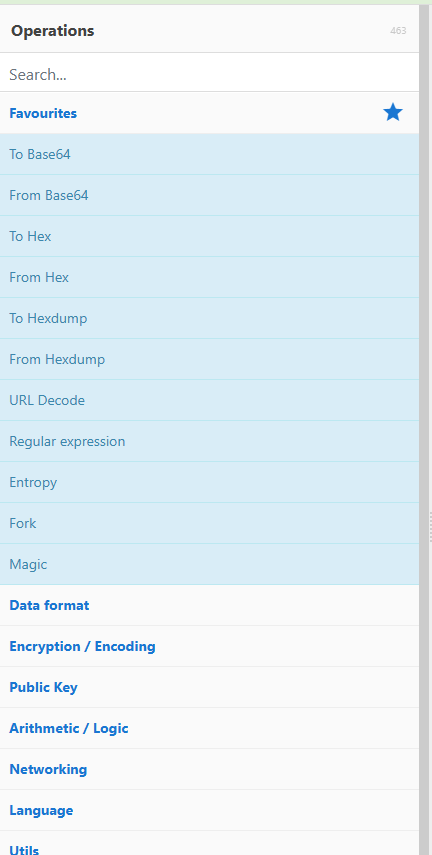Expand the Encryption / Encoding category
The height and width of the screenshot is (855, 432).
click(209, 646)
